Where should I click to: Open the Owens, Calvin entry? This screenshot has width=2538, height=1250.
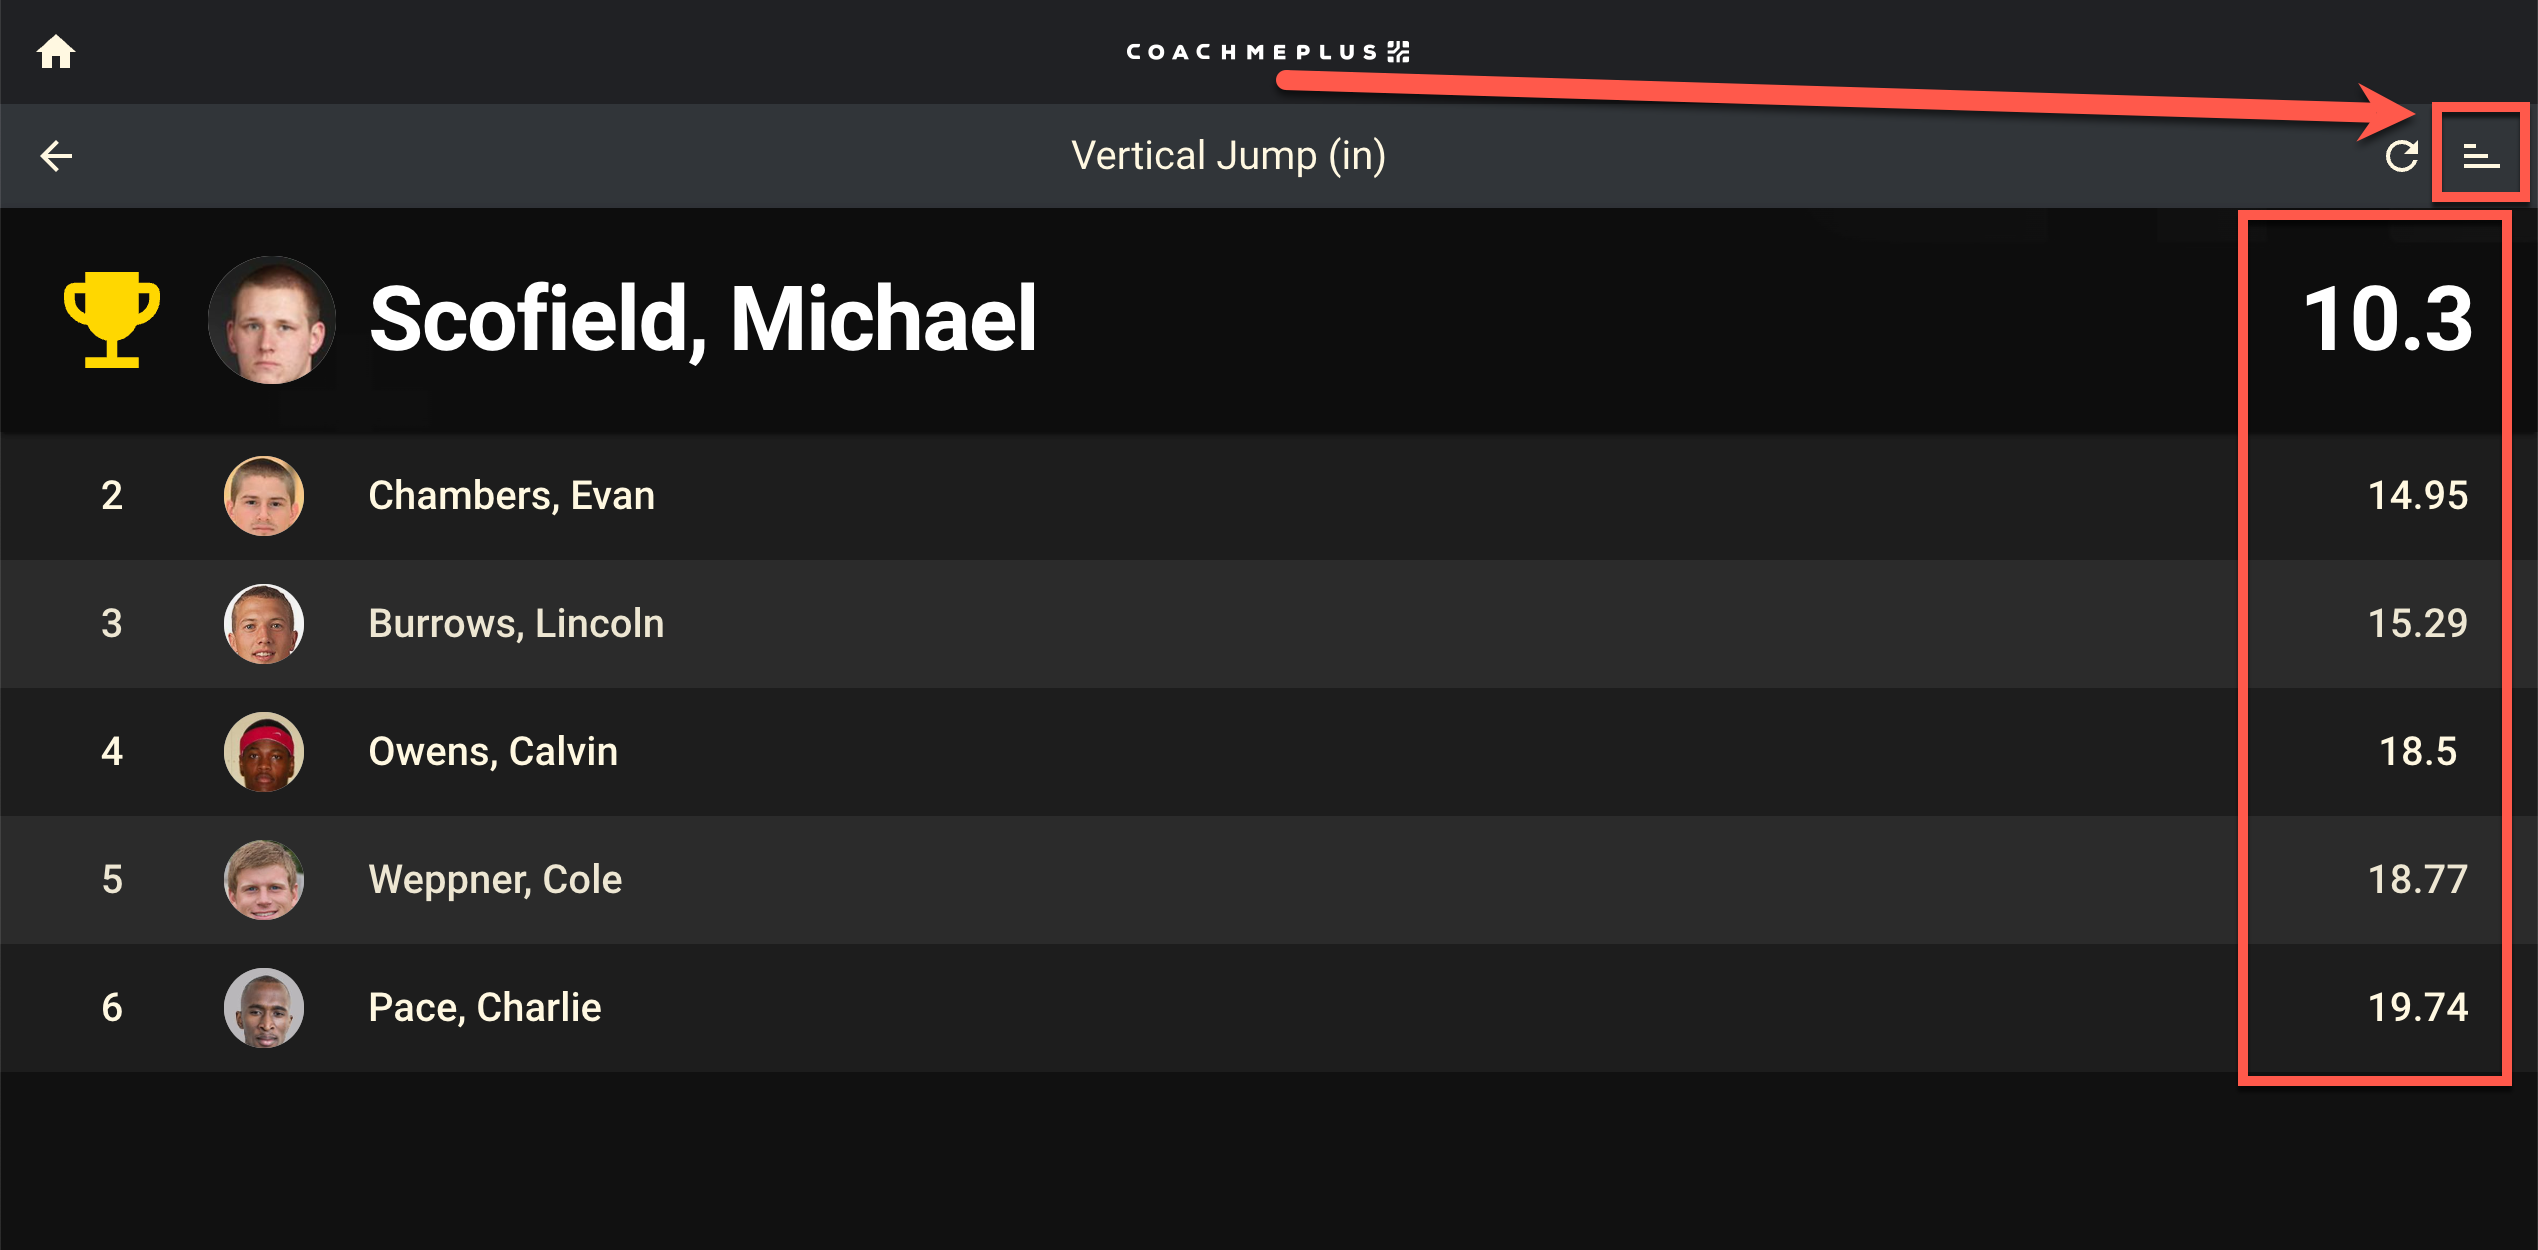(x=493, y=752)
